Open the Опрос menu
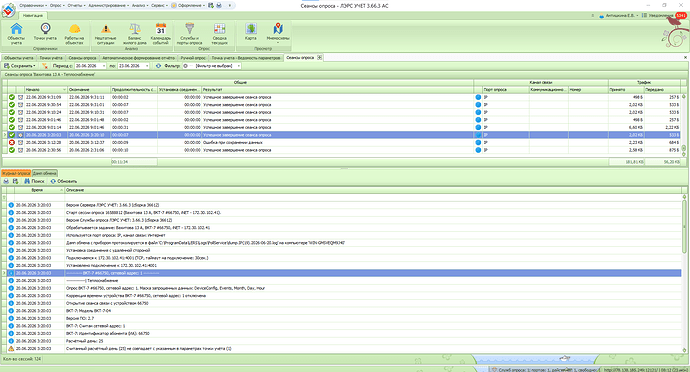 click(57, 6)
